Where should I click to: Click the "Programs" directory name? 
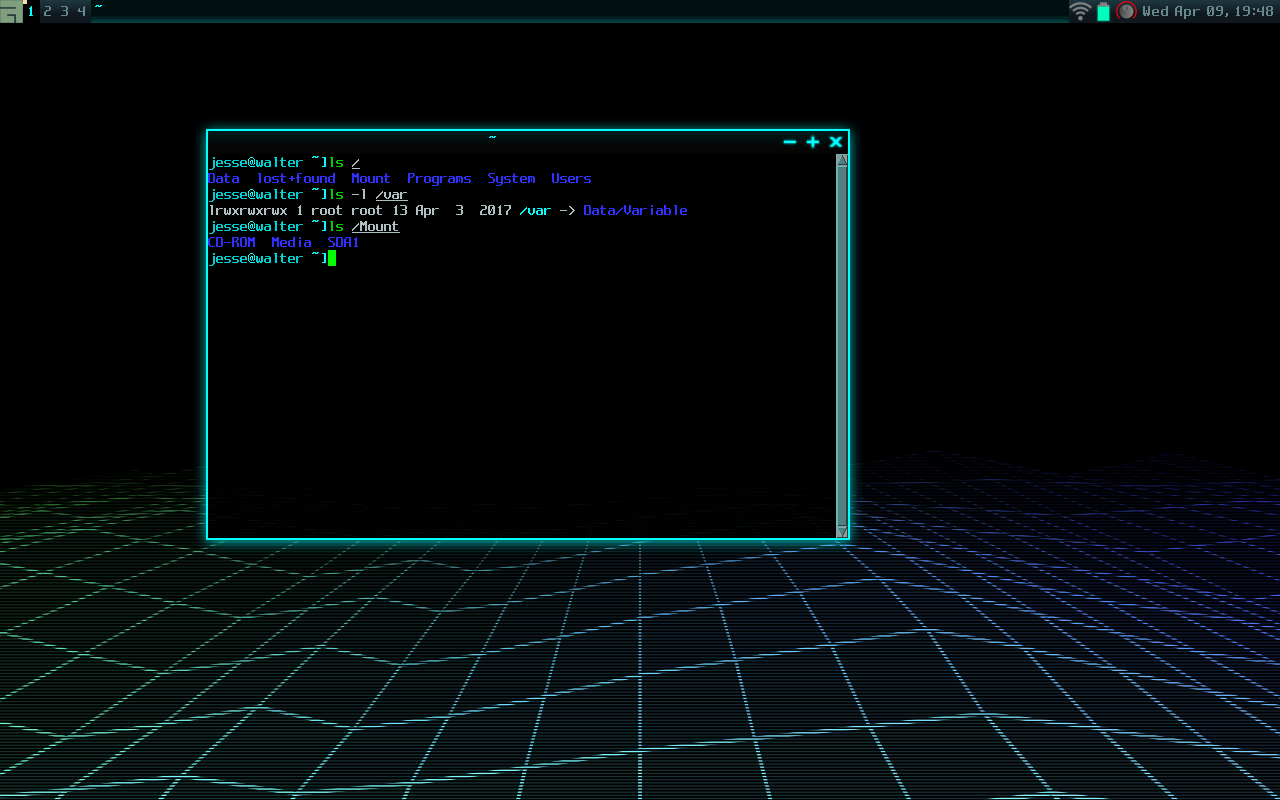(x=439, y=178)
